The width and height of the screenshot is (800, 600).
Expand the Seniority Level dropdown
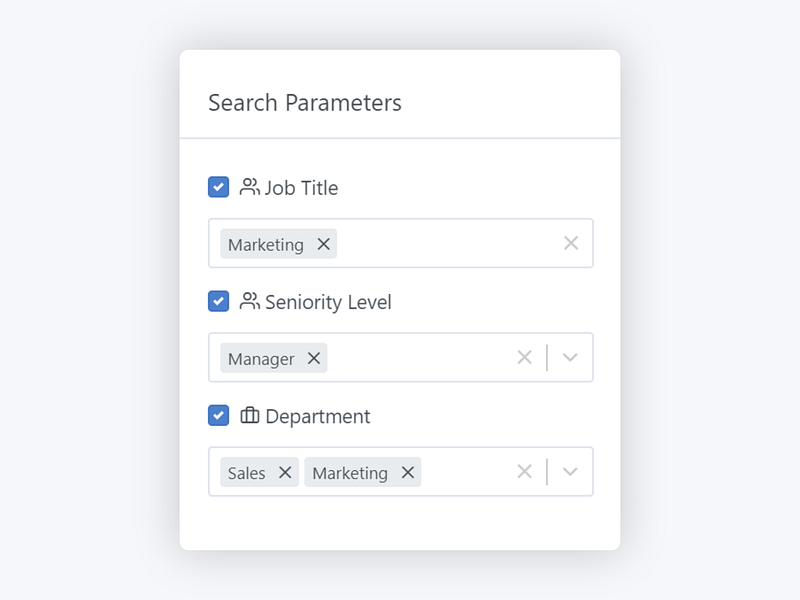(570, 358)
